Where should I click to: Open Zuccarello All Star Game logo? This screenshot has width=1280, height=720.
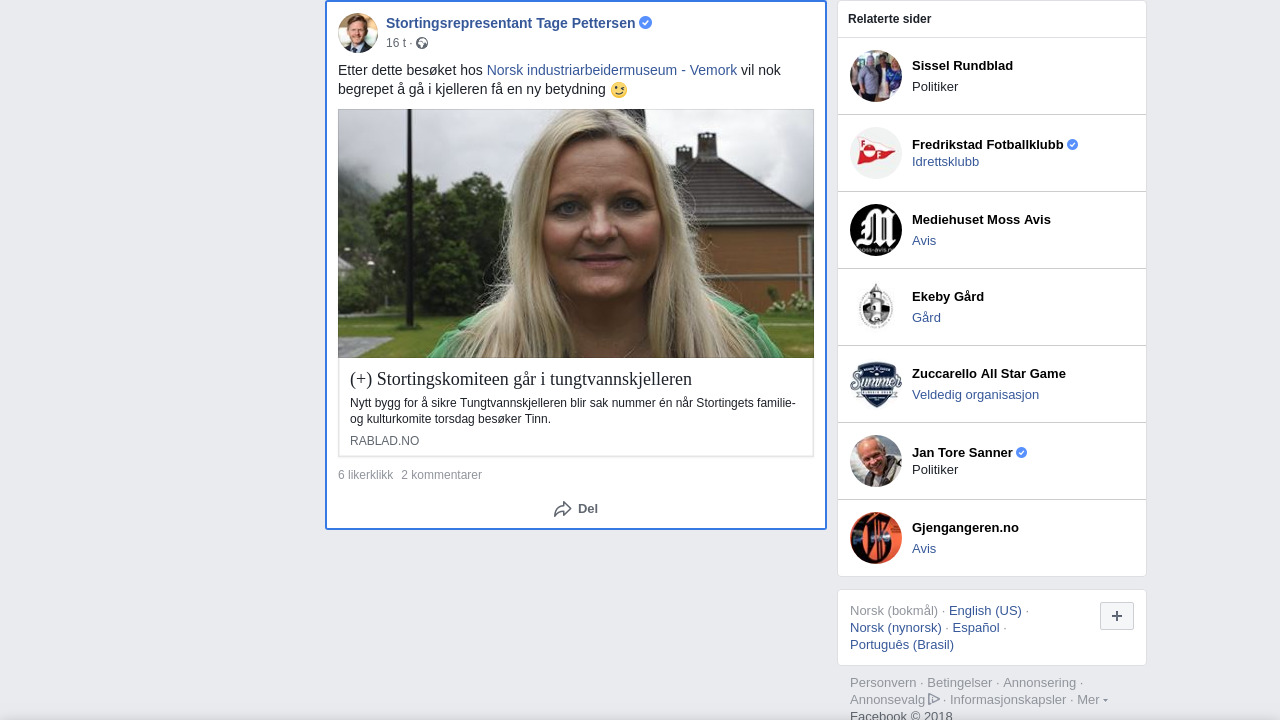click(875, 384)
